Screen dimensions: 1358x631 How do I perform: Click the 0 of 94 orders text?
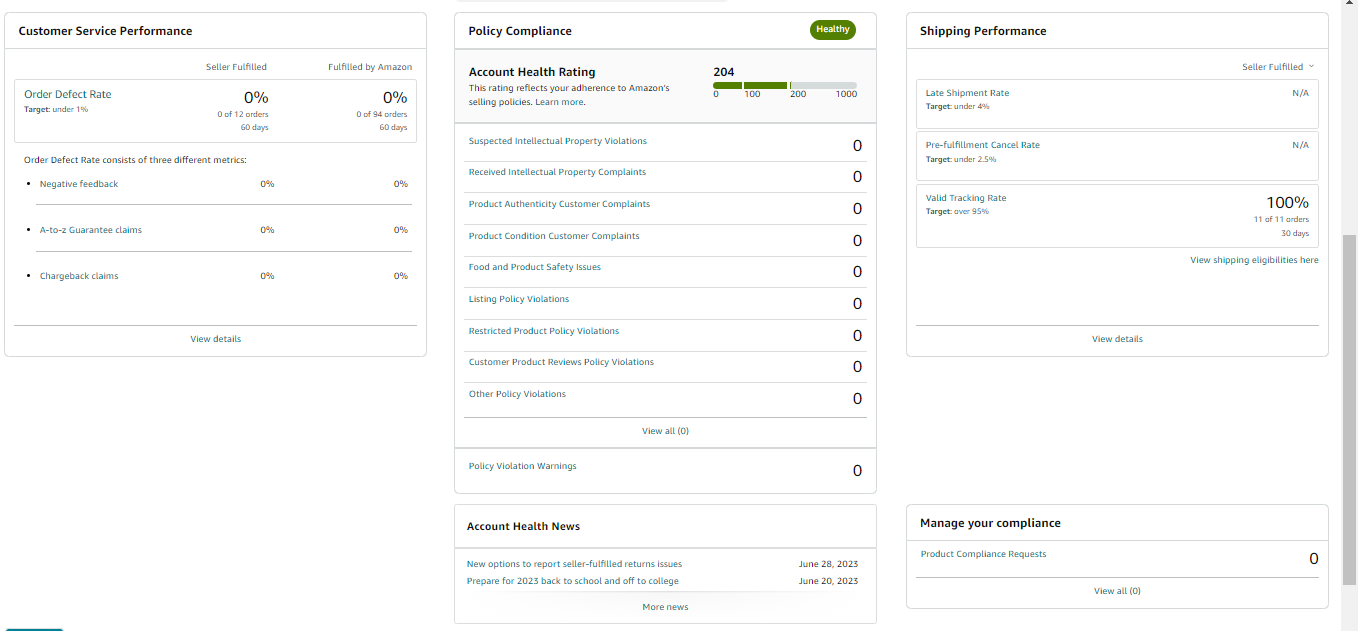click(382, 114)
